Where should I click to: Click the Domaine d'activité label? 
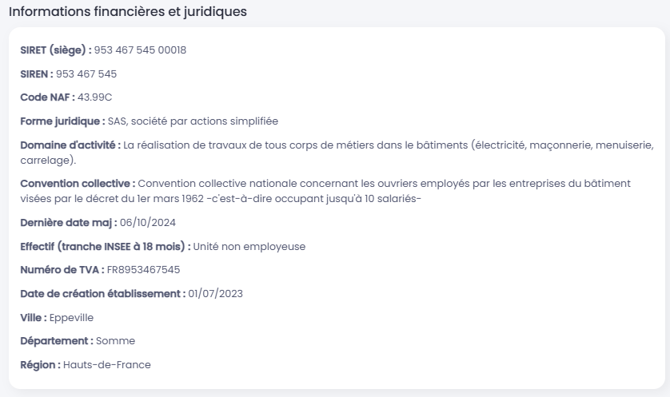[70, 145]
